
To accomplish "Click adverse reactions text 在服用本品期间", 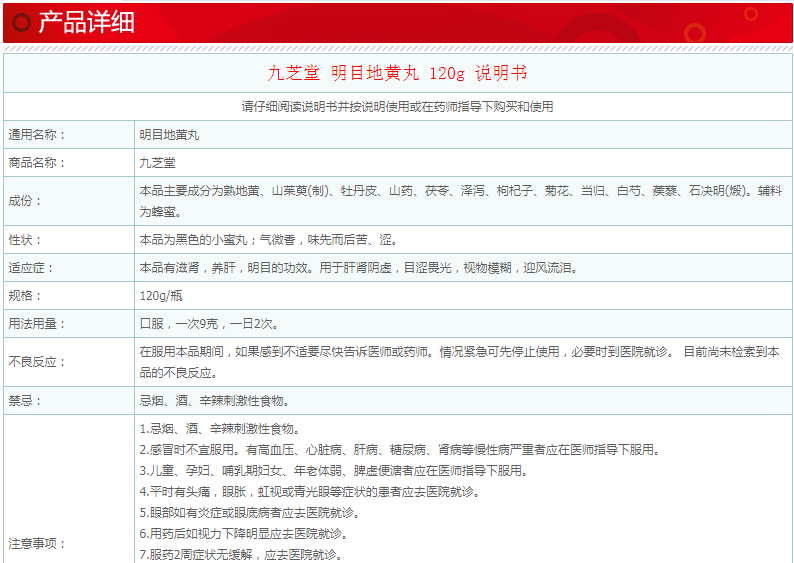I will click(459, 361).
